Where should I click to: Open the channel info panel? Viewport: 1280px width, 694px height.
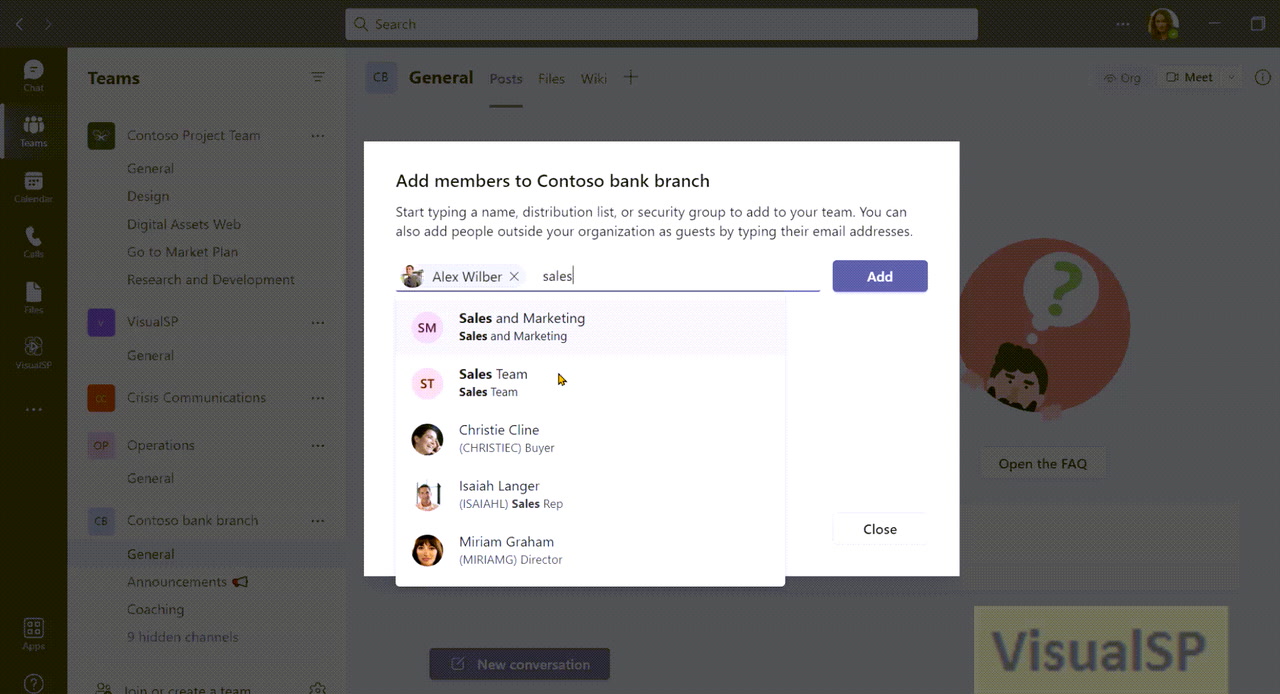pyautogui.click(x=1262, y=77)
